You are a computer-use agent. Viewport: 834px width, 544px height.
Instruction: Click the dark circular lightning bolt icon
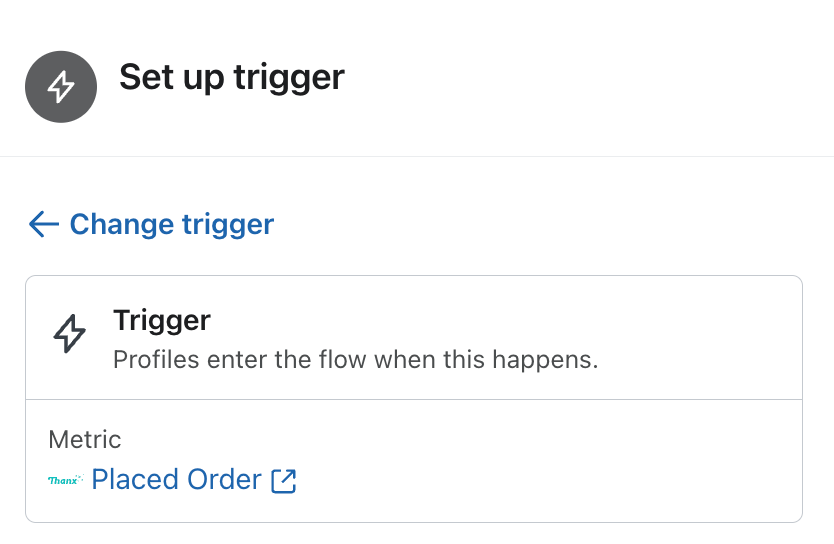[x=61, y=87]
